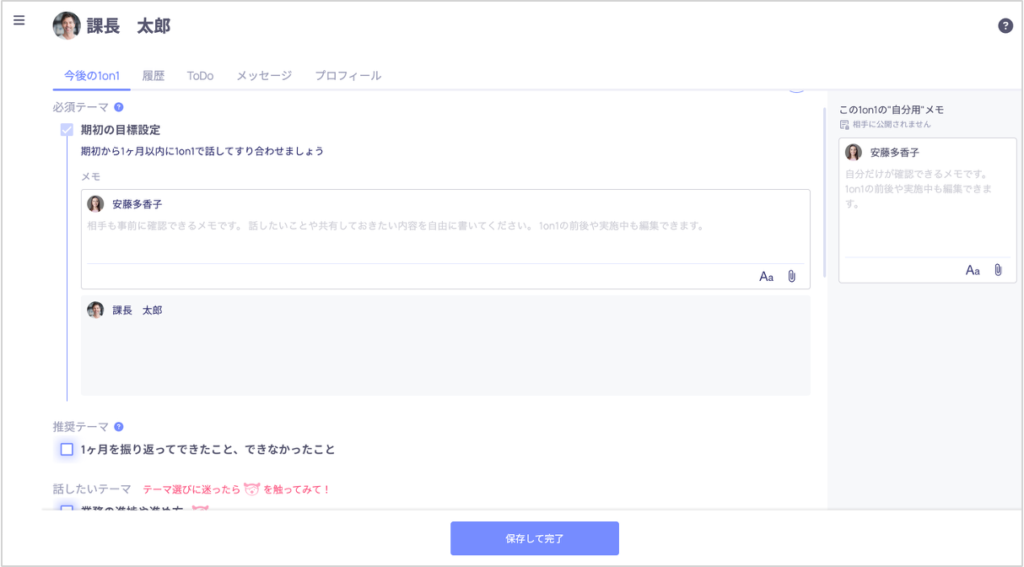Click 課長 太郎's profile avatar in header
This screenshot has width=1024, height=567.
(66, 26)
